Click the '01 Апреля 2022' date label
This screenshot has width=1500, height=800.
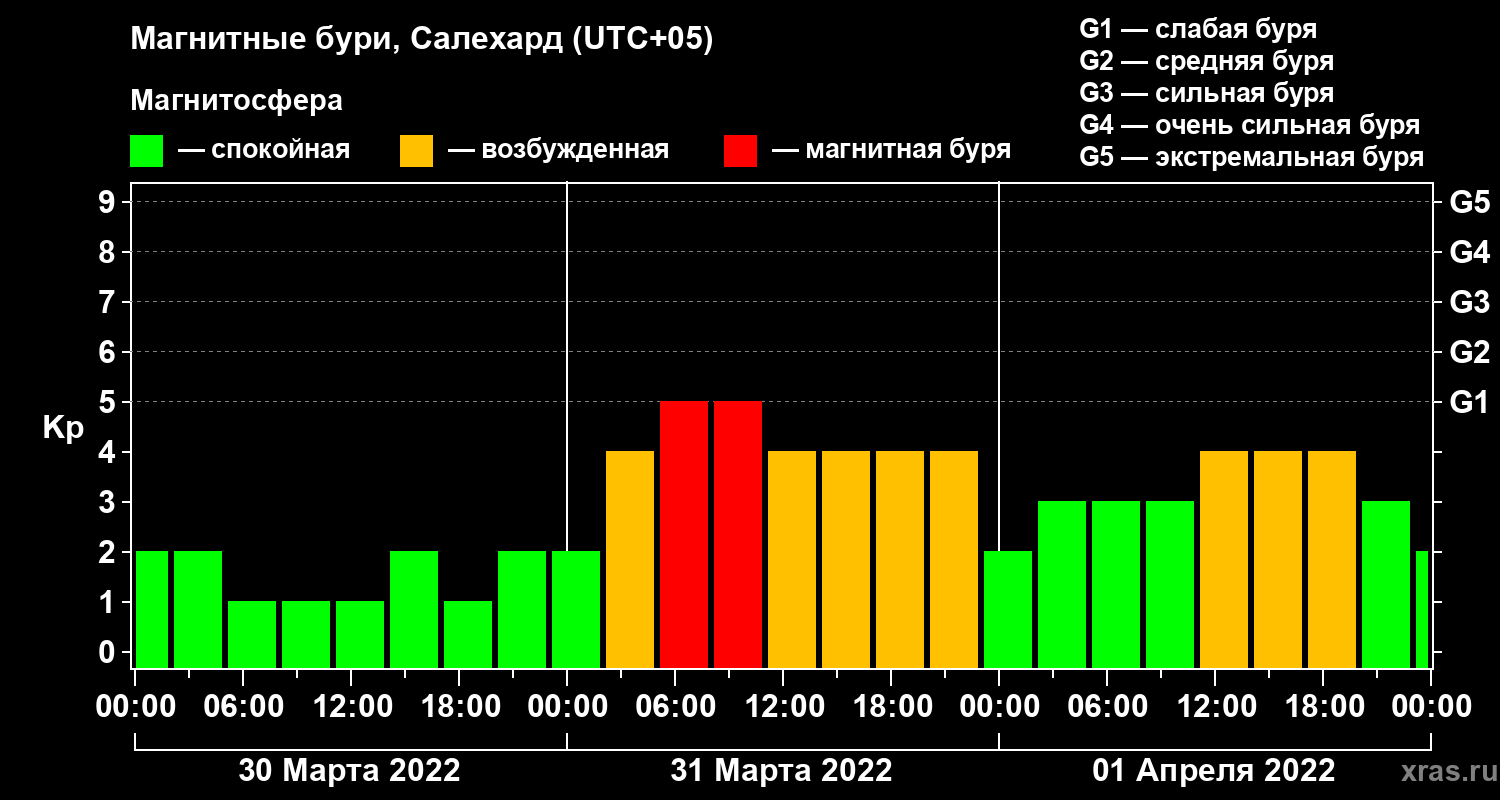1214,771
